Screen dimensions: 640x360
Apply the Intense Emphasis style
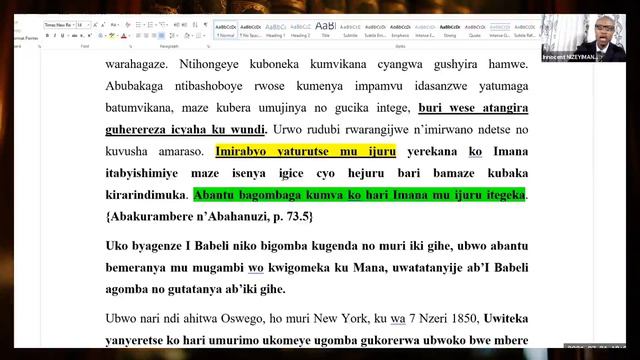click(x=425, y=30)
